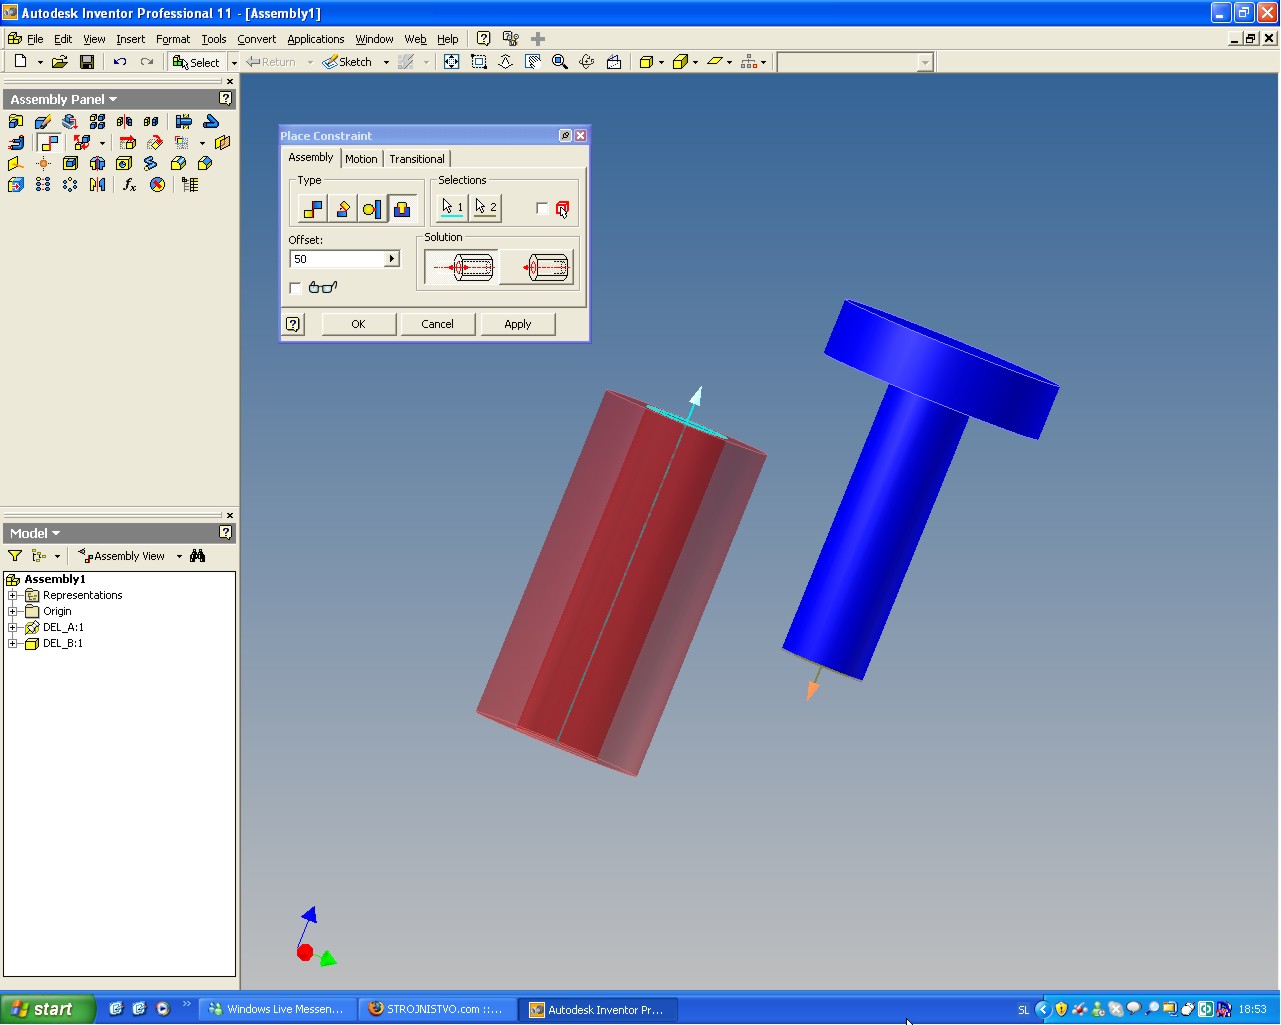
Task: Click the Mirror Components panel icon
Action: pyautogui.click(x=124, y=122)
